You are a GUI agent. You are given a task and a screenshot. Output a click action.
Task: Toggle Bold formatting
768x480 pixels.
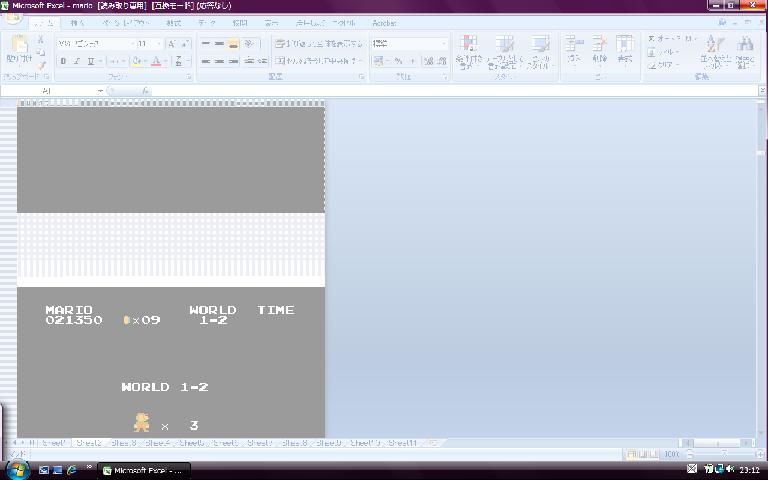(x=63, y=61)
